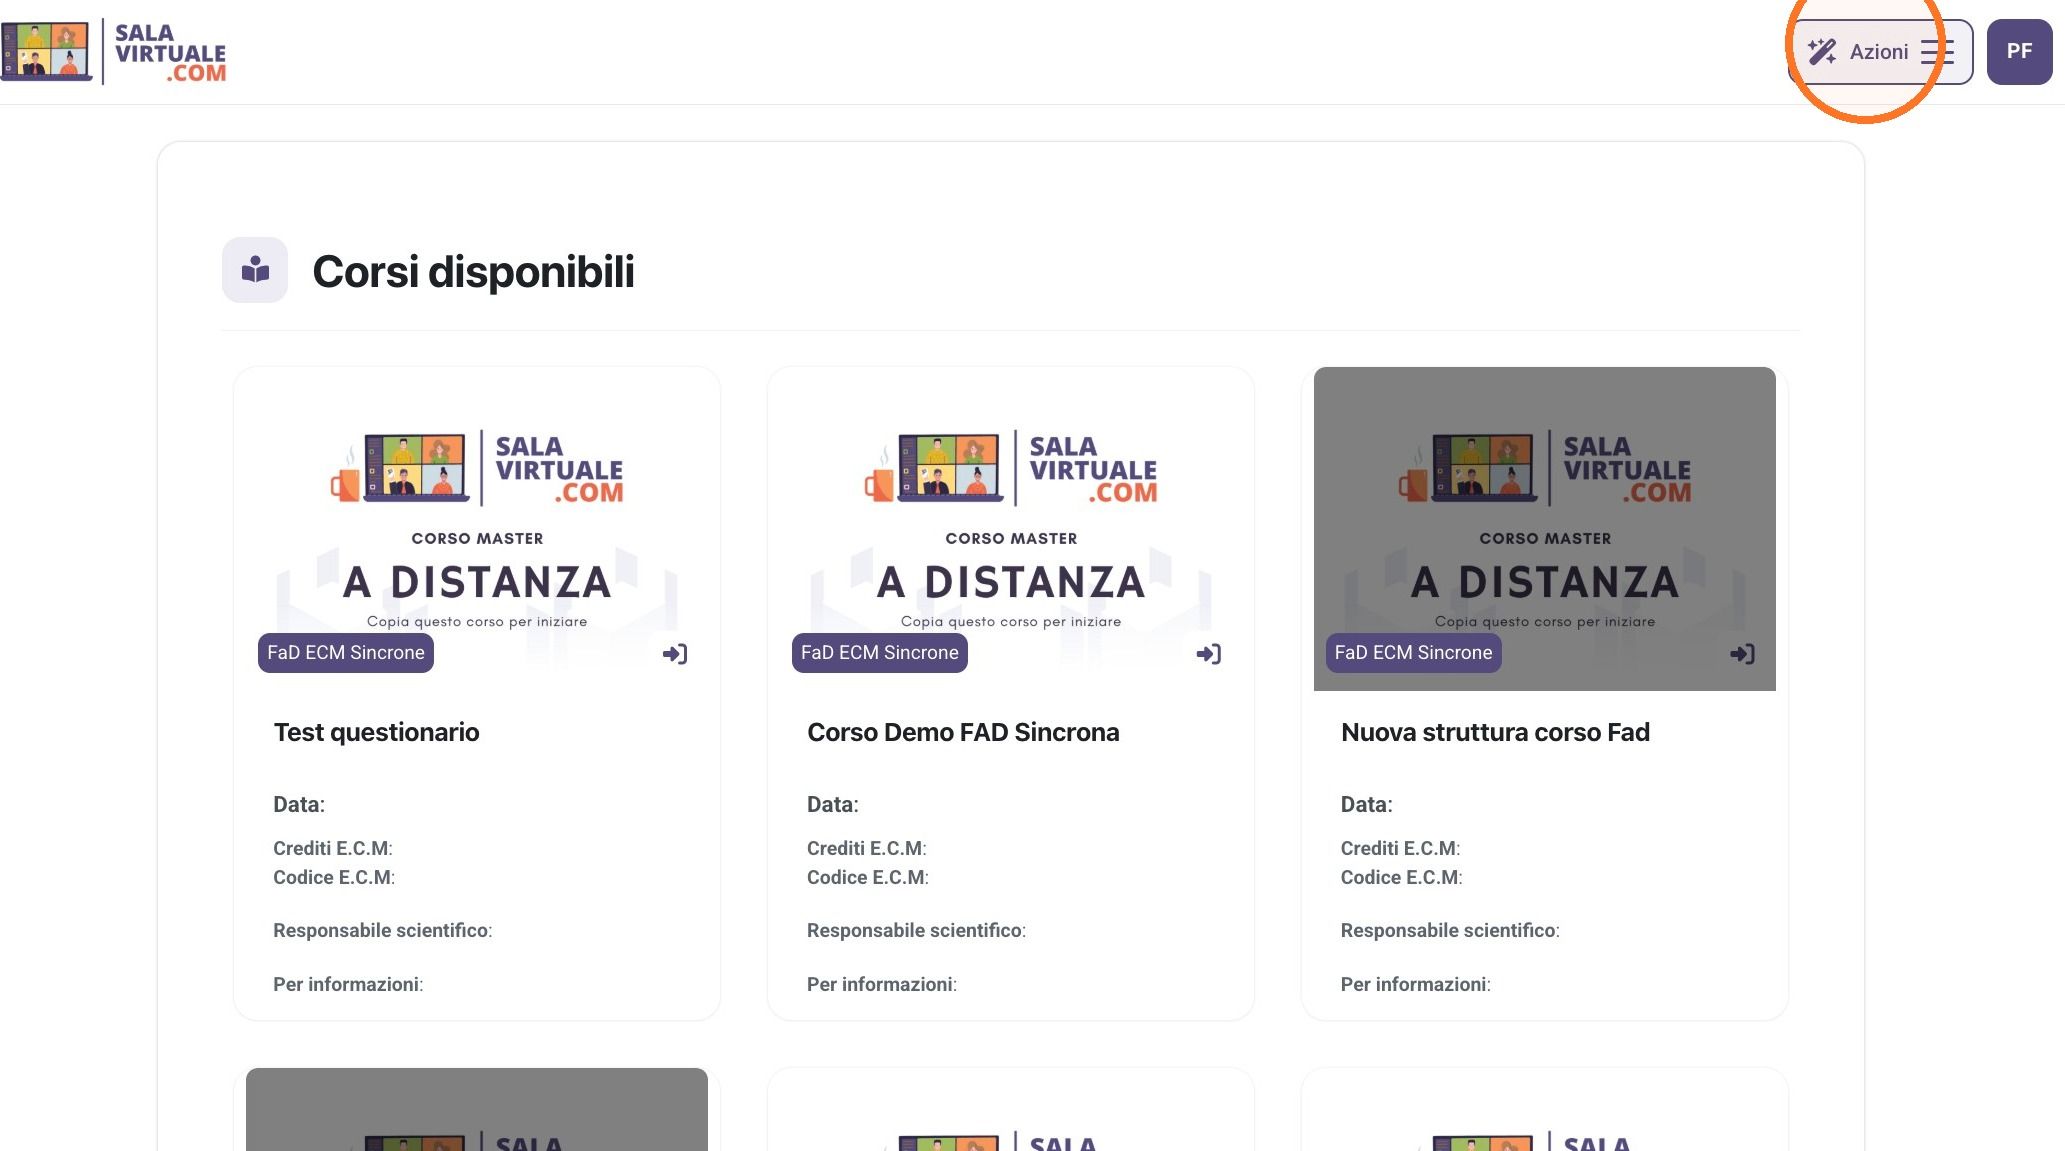Select FaD ECM Sincrone badge on Corso Demo FAD Sincrona
The image size is (2065, 1151).
tap(880, 653)
